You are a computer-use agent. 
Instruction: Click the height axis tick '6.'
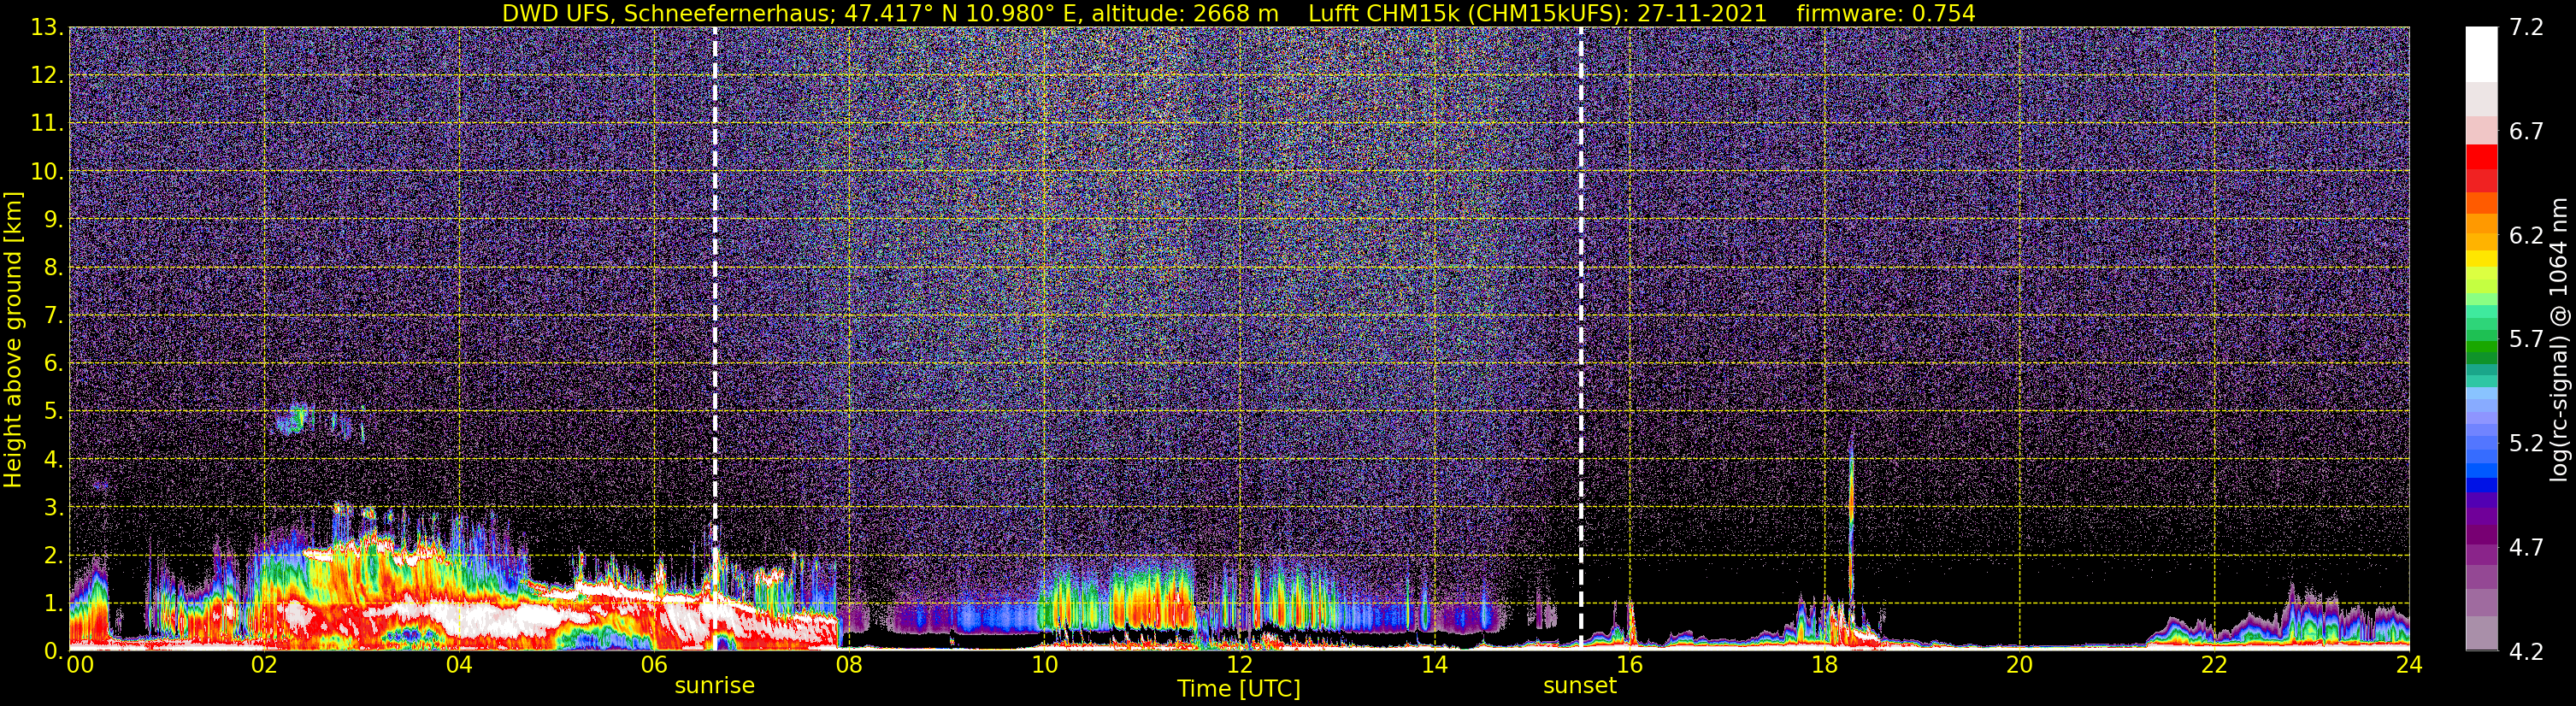click(53, 363)
